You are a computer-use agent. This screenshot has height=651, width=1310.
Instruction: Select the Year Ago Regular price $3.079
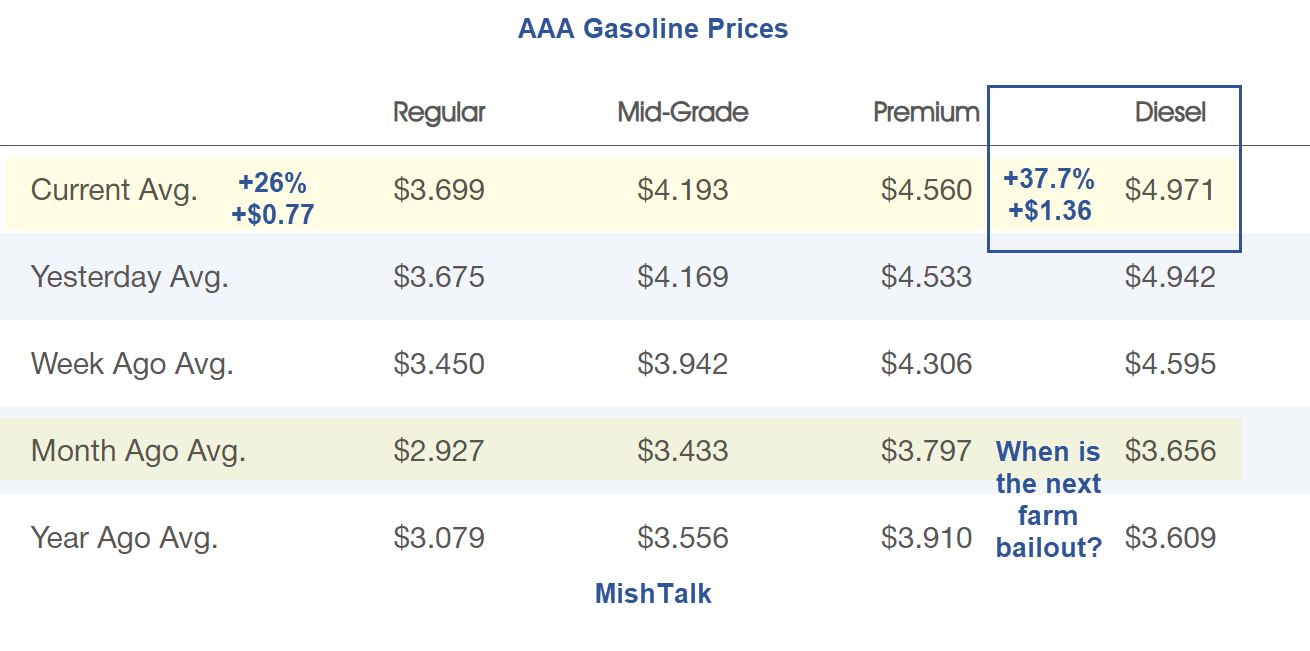click(439, 538)
